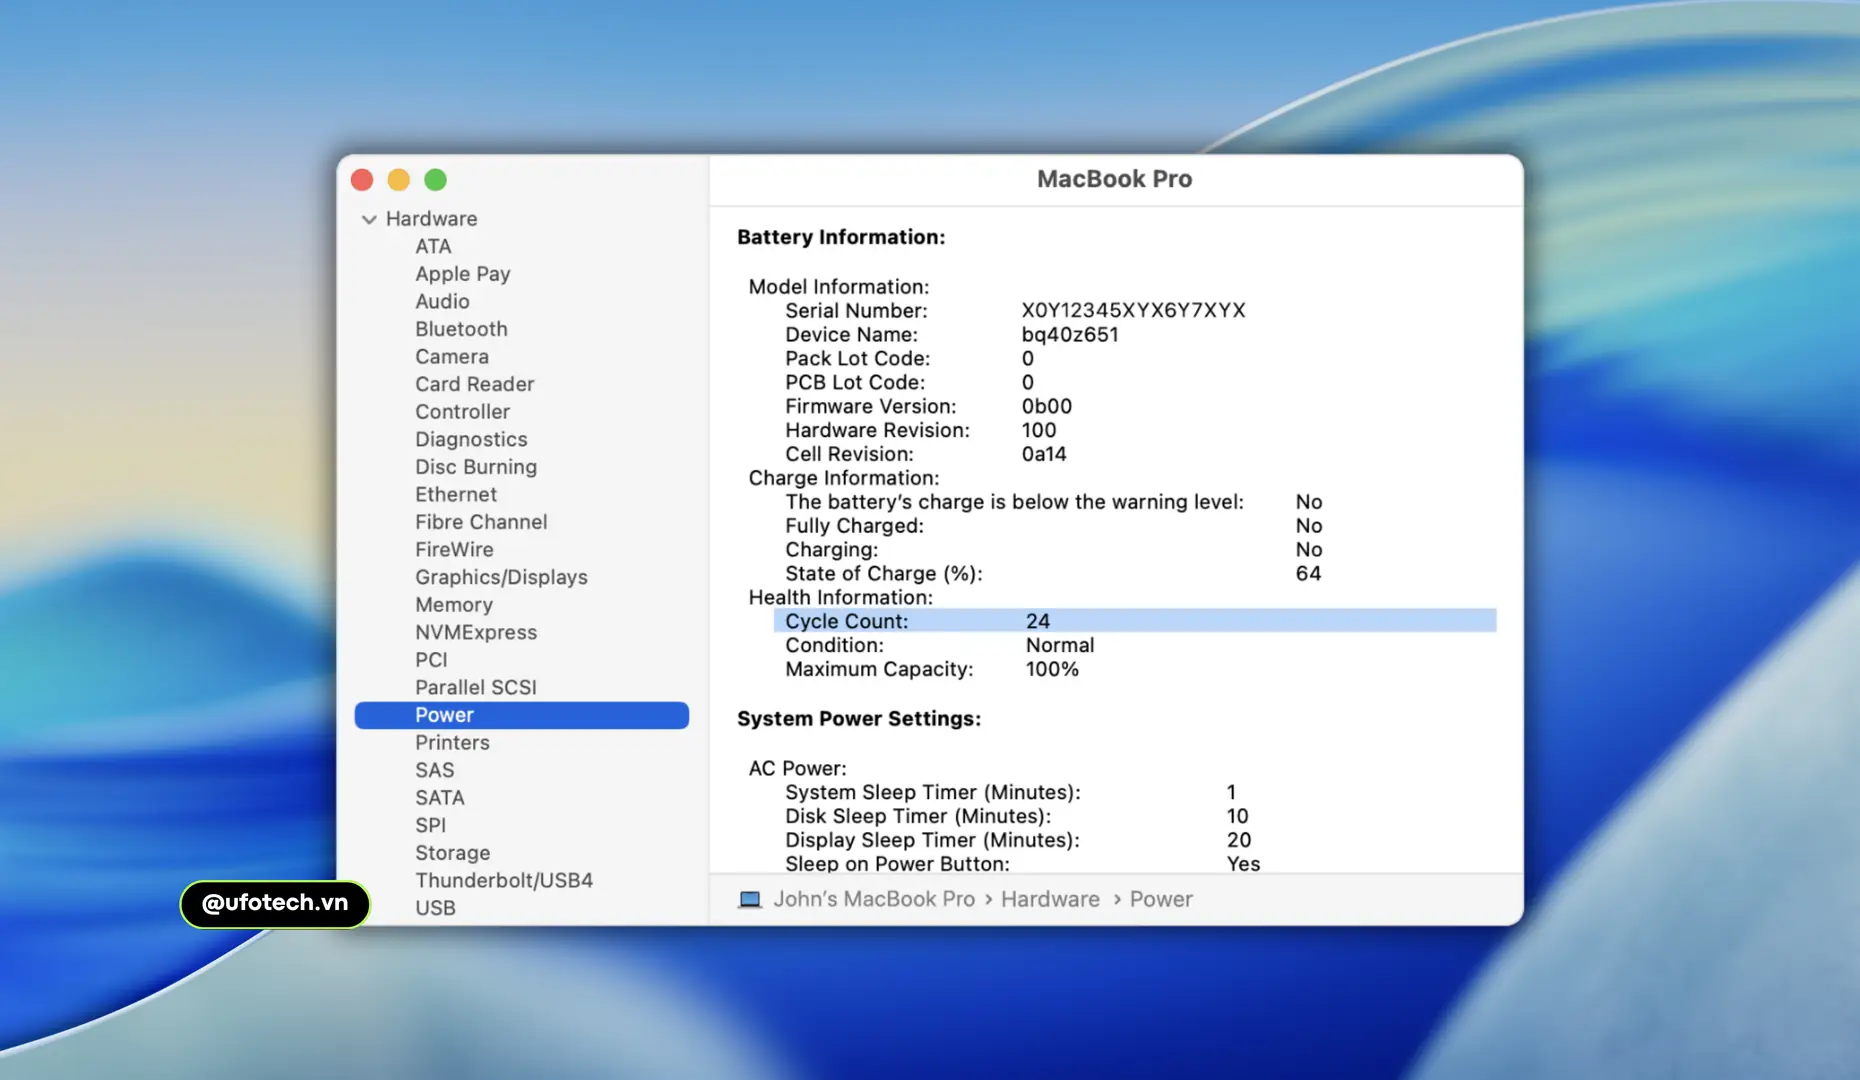
Task: Close the window with red button
Action: (x=362, y=180)
